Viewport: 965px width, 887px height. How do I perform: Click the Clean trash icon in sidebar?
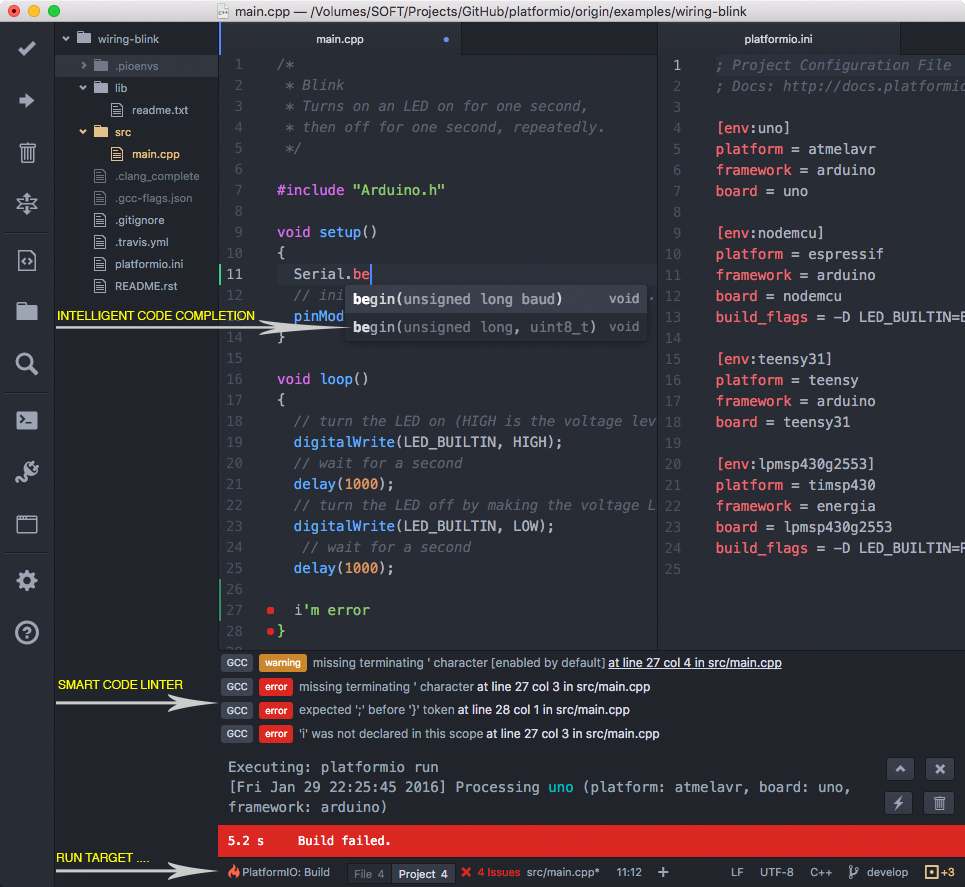click(x=27, y=152)
